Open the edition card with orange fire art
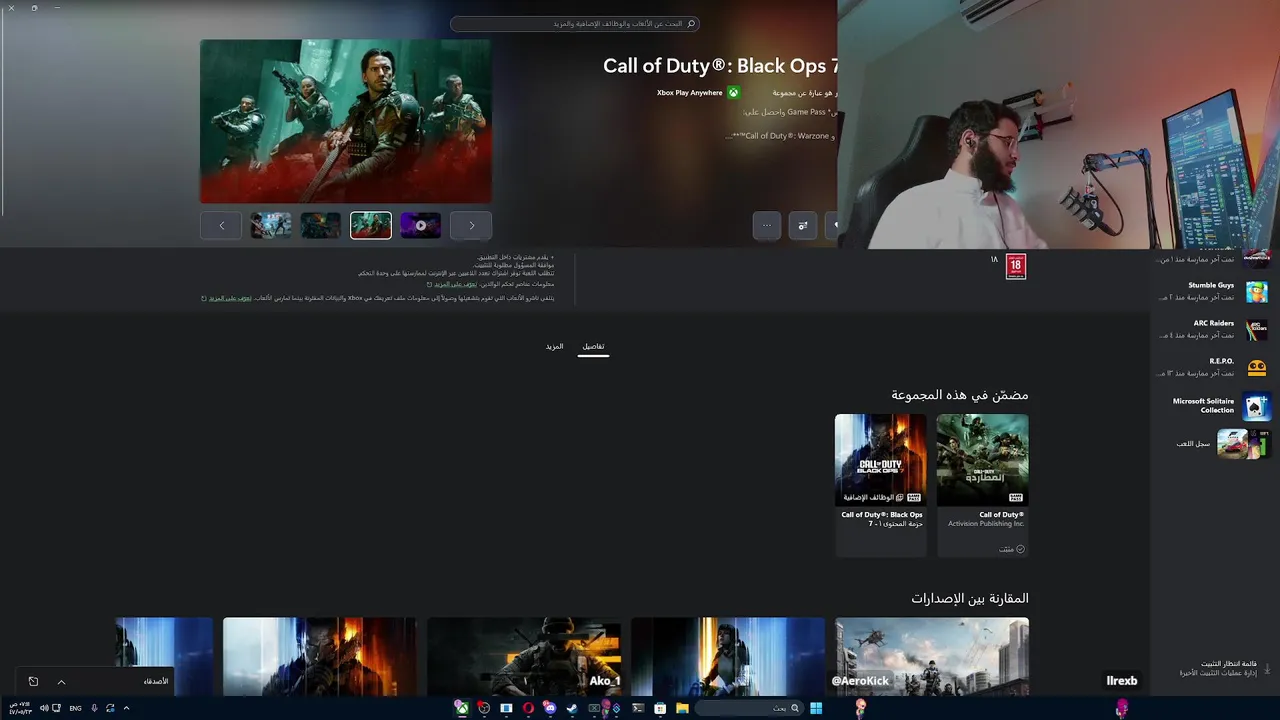This screenshot has width=1280, height=720. point(320,656)
